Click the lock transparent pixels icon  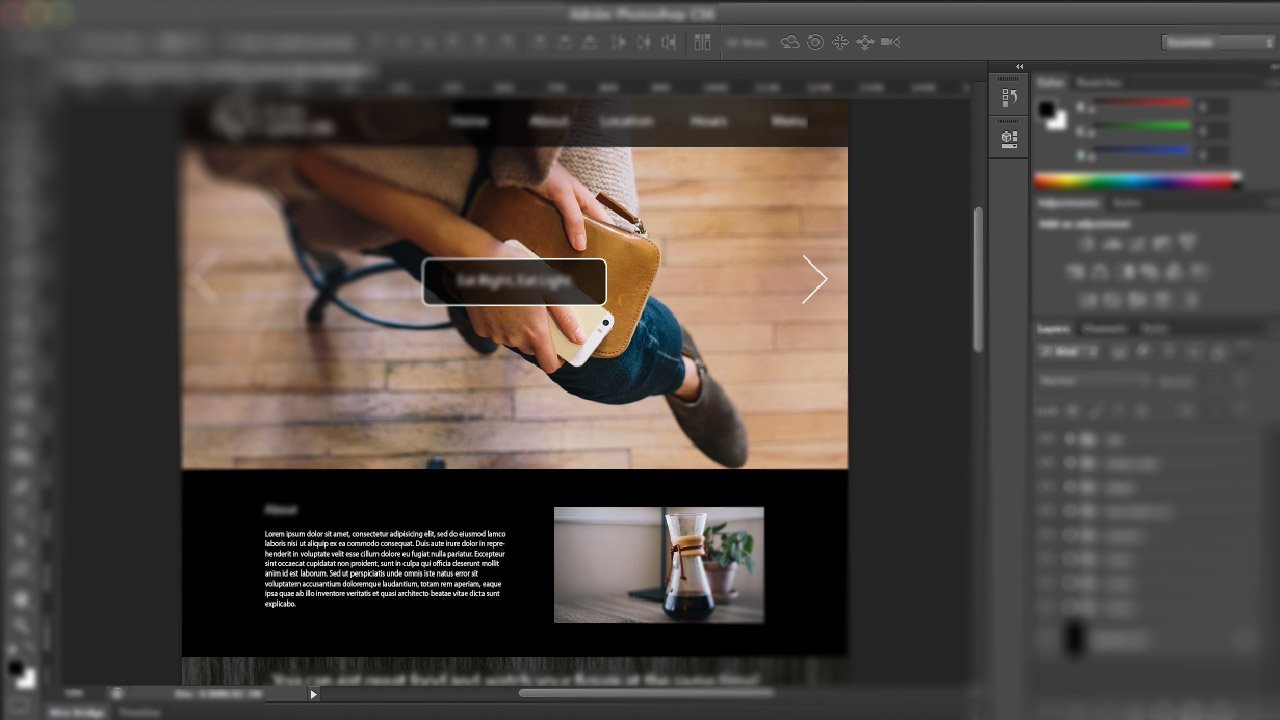1073,410
